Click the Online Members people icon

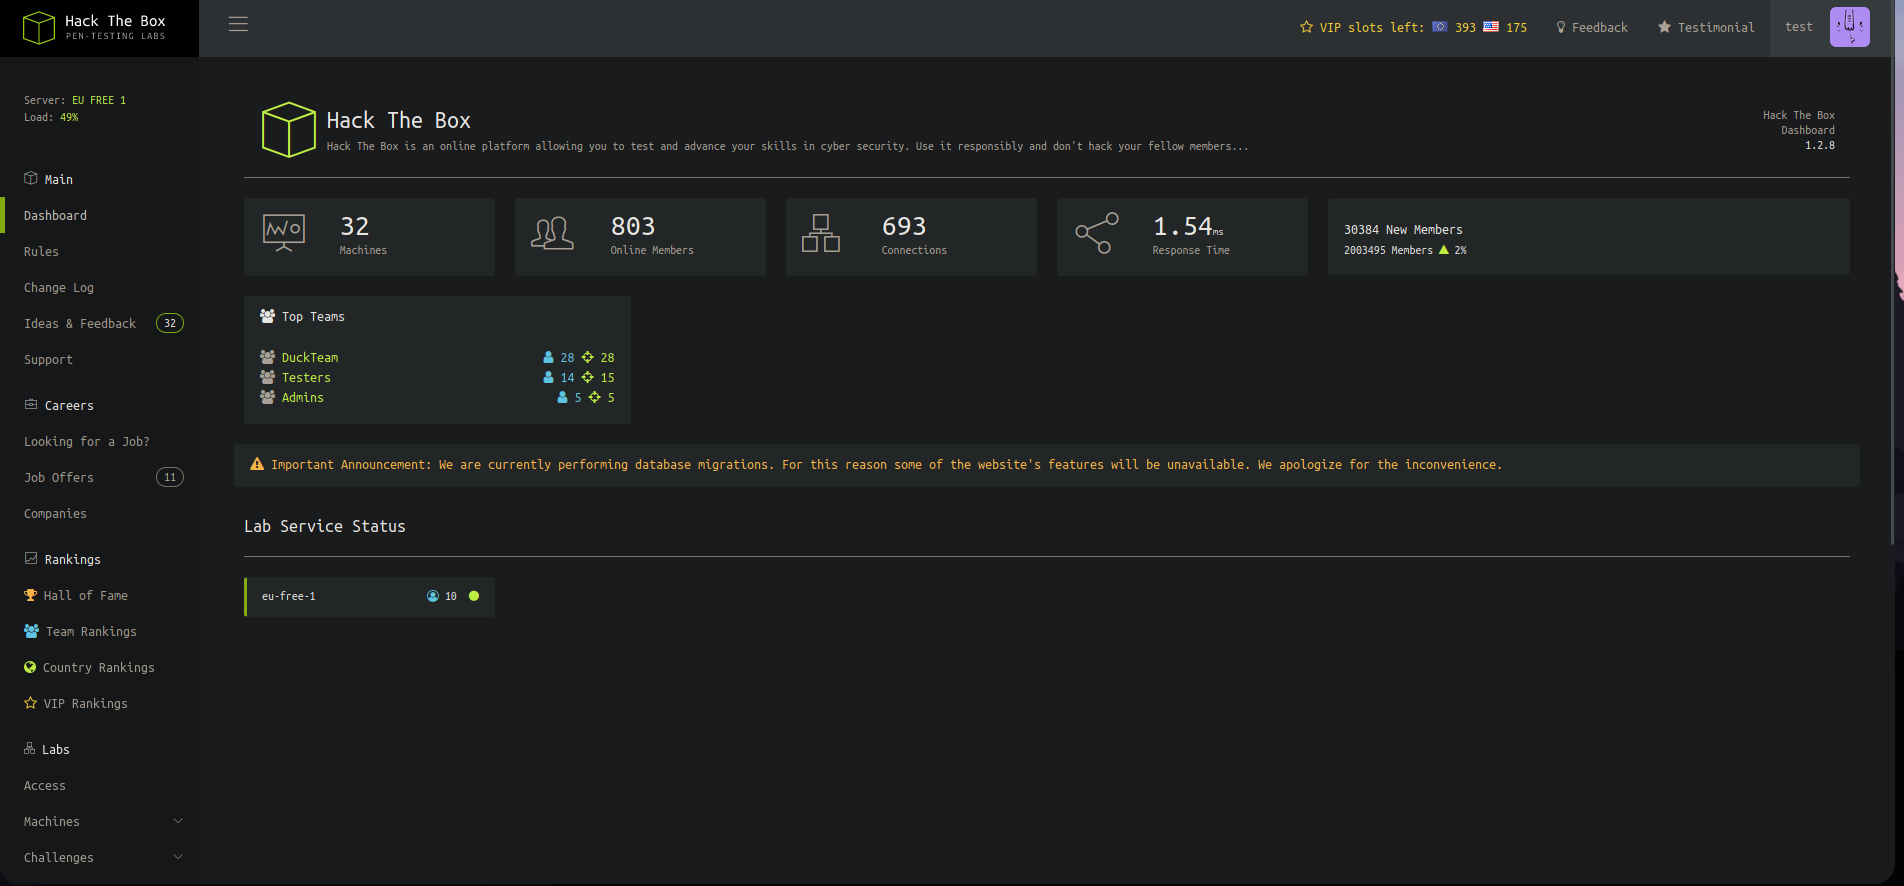[x=552, y=233]
